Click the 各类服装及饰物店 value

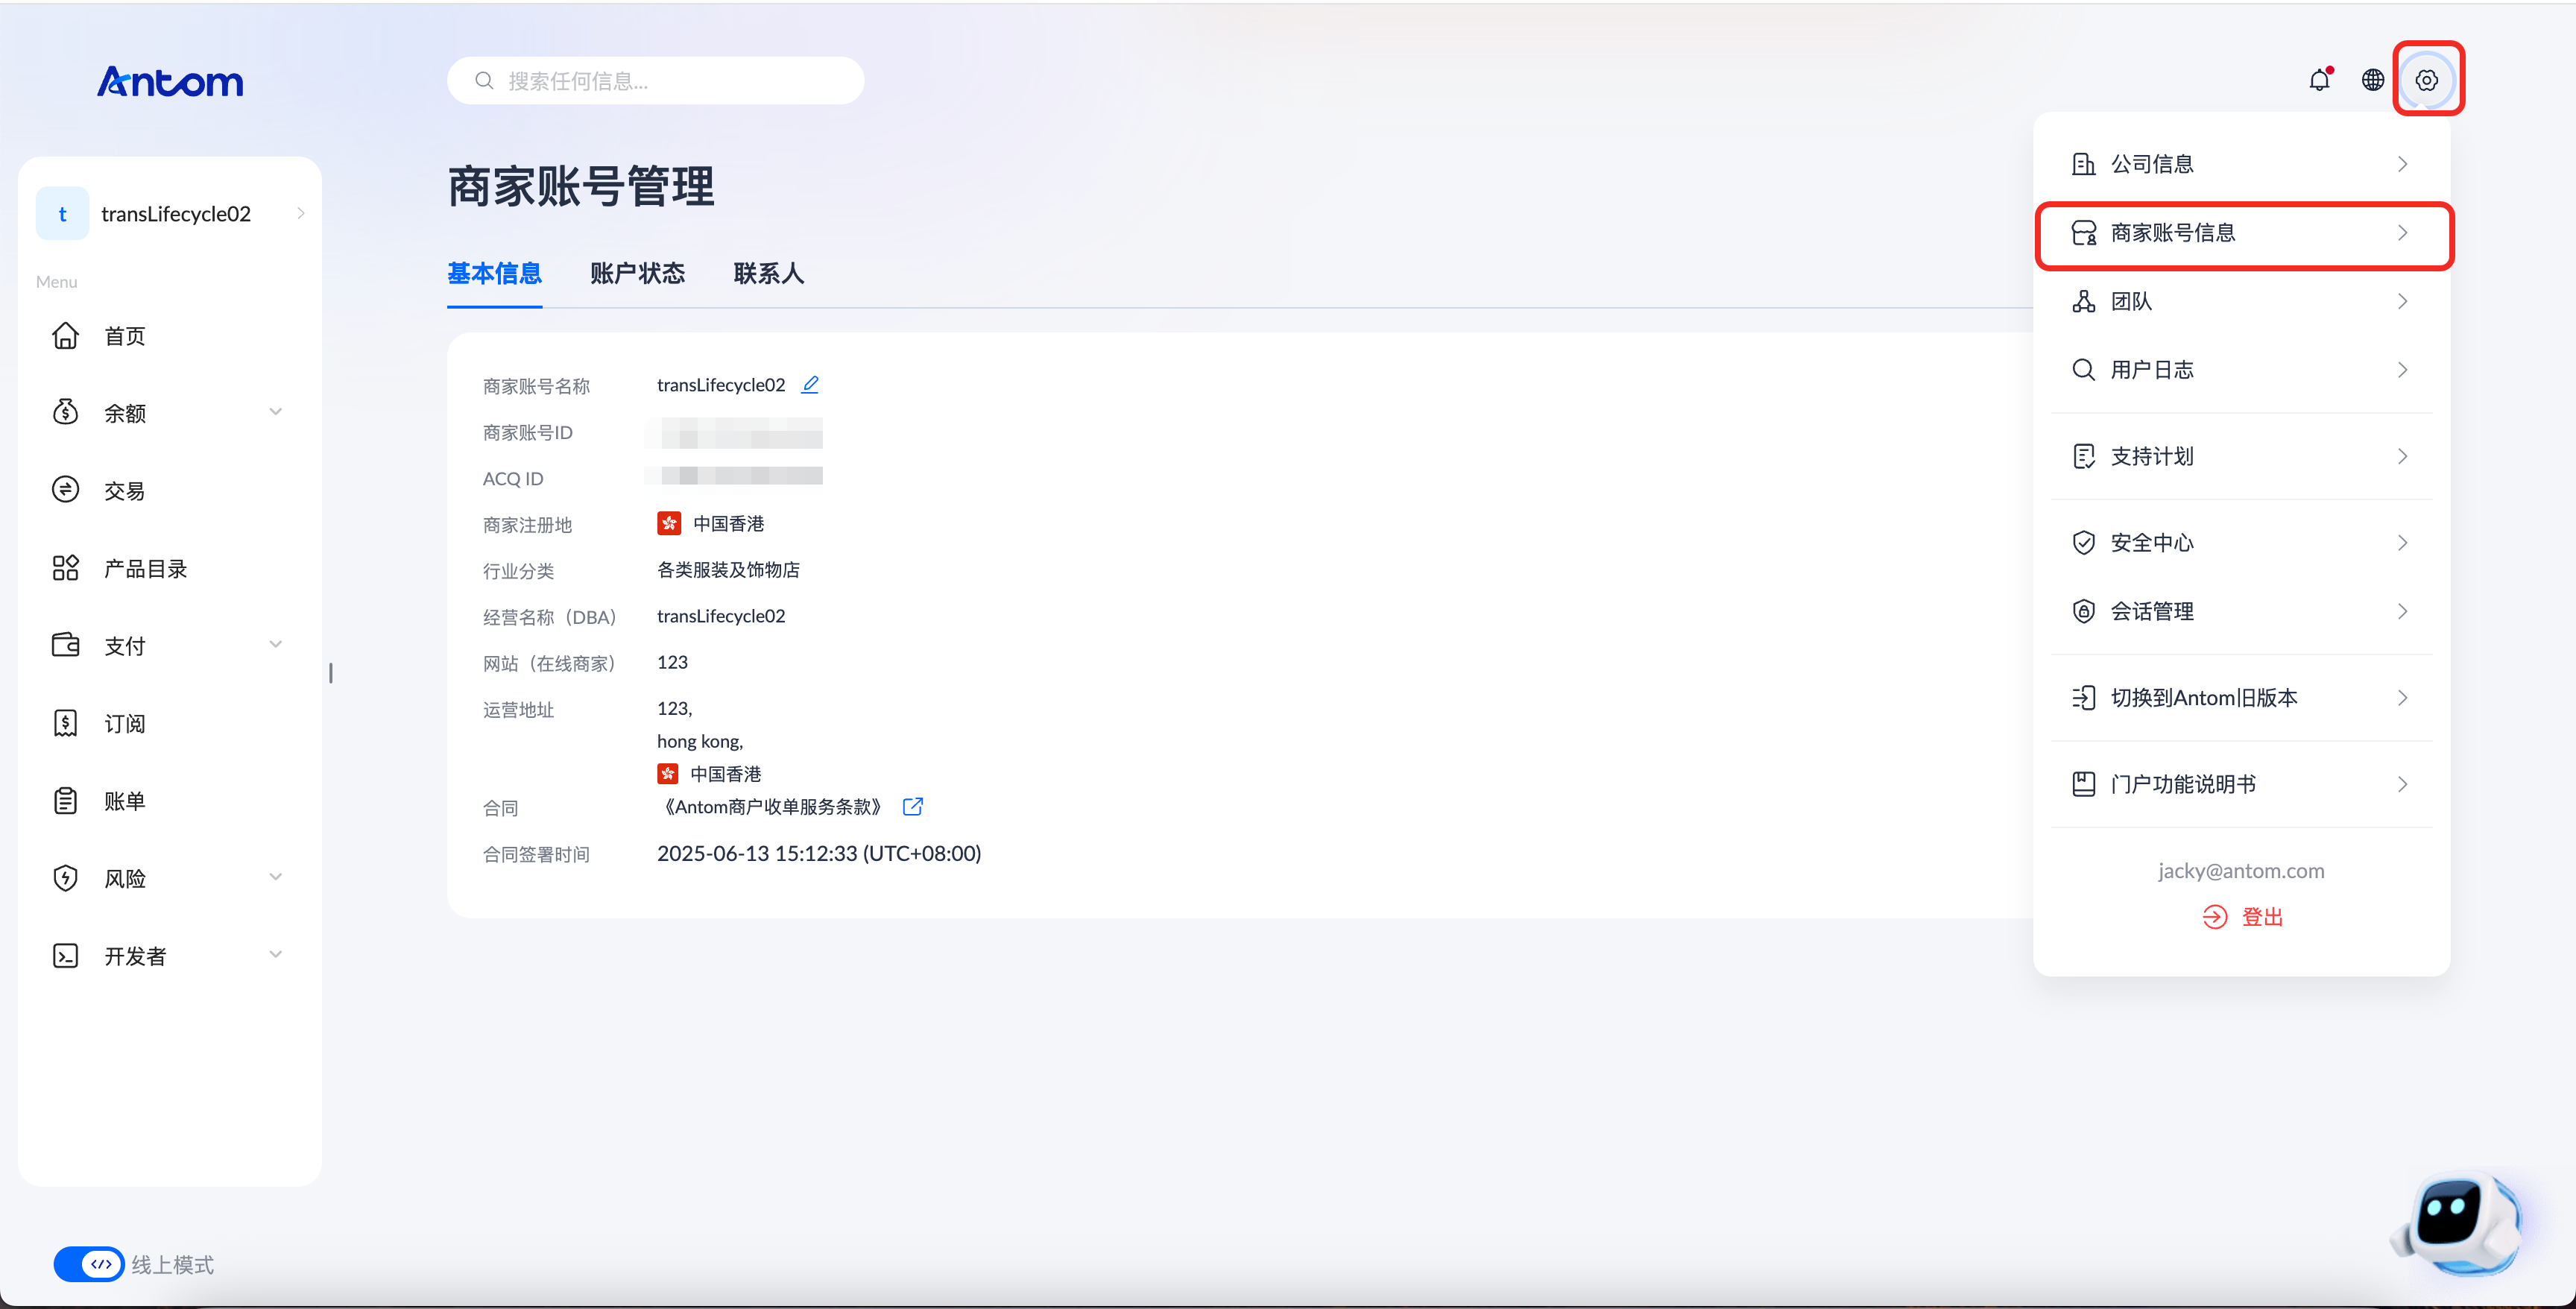pyautogui.click(x=728, y=570)
